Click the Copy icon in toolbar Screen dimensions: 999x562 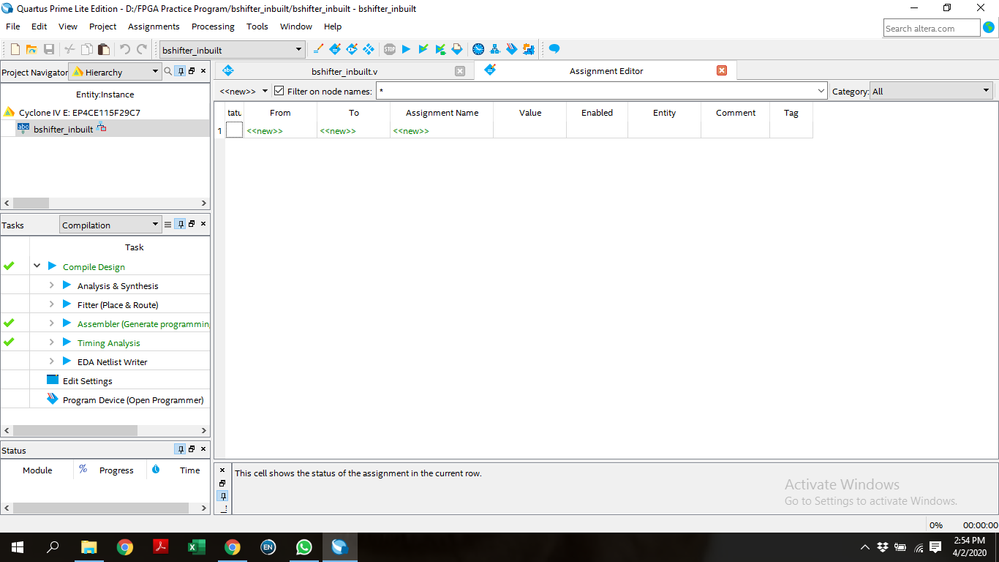coord(87,49)
